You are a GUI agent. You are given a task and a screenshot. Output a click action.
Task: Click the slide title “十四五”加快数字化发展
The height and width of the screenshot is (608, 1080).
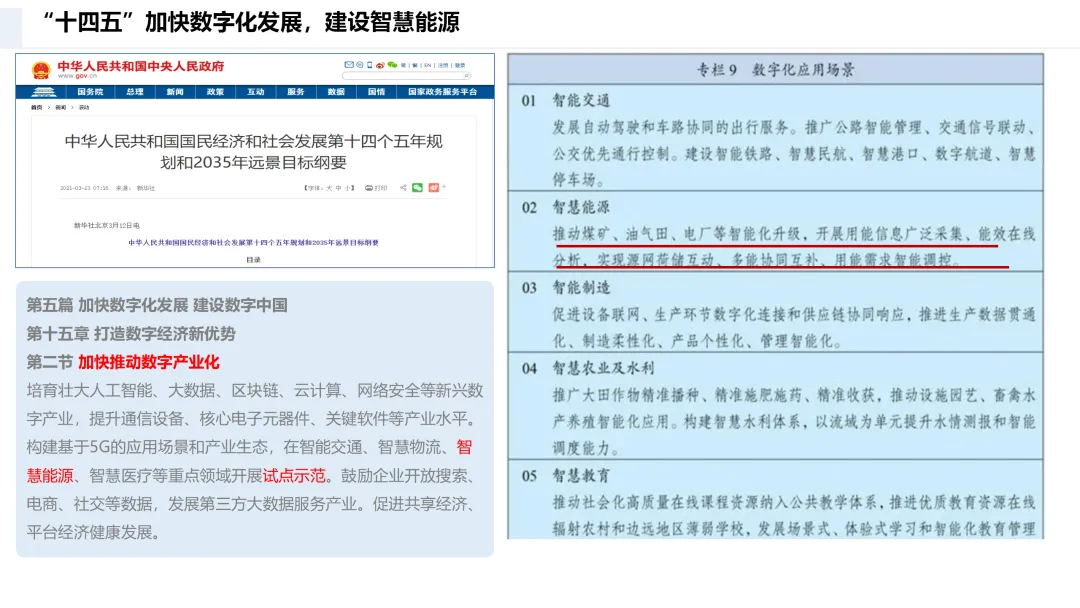251,23
